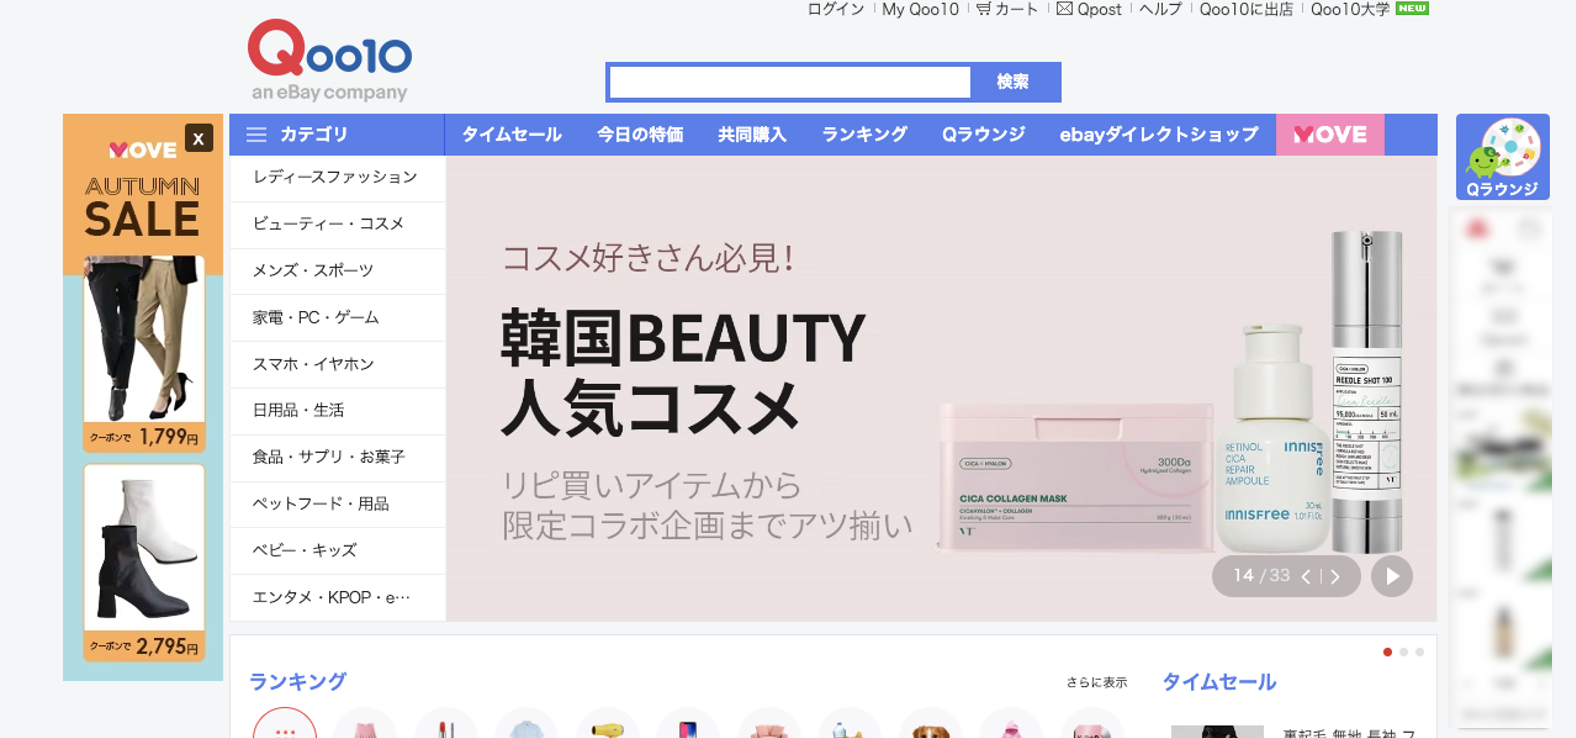The height and width of the screenshot is (738, 1576).
Task: Open エンタメ・KPOP category
Action: 338,598
